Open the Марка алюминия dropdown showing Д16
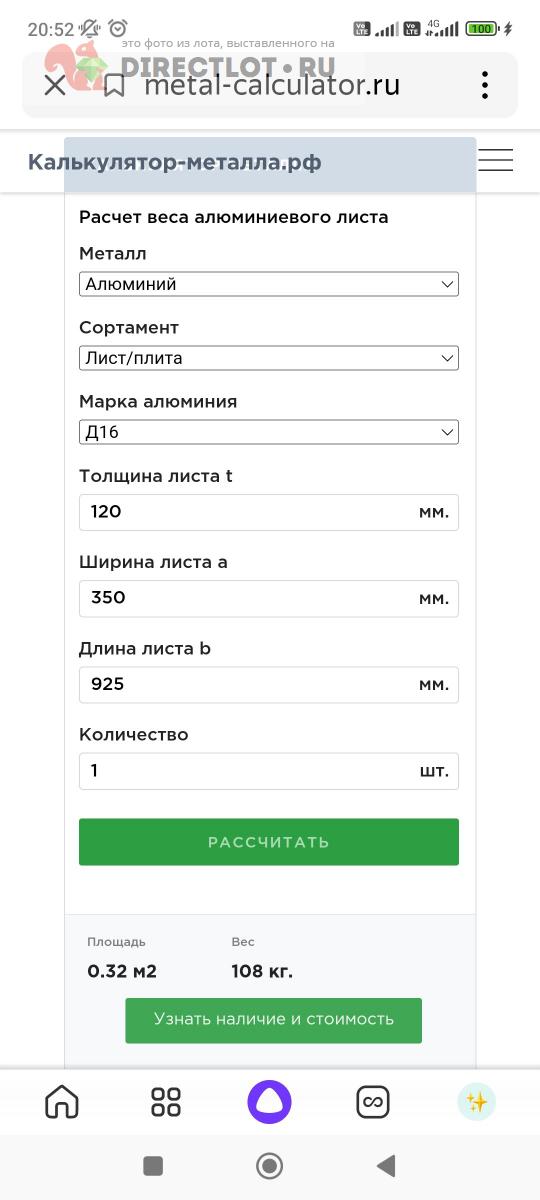540x1200 pixels. [x=269, y=432]
